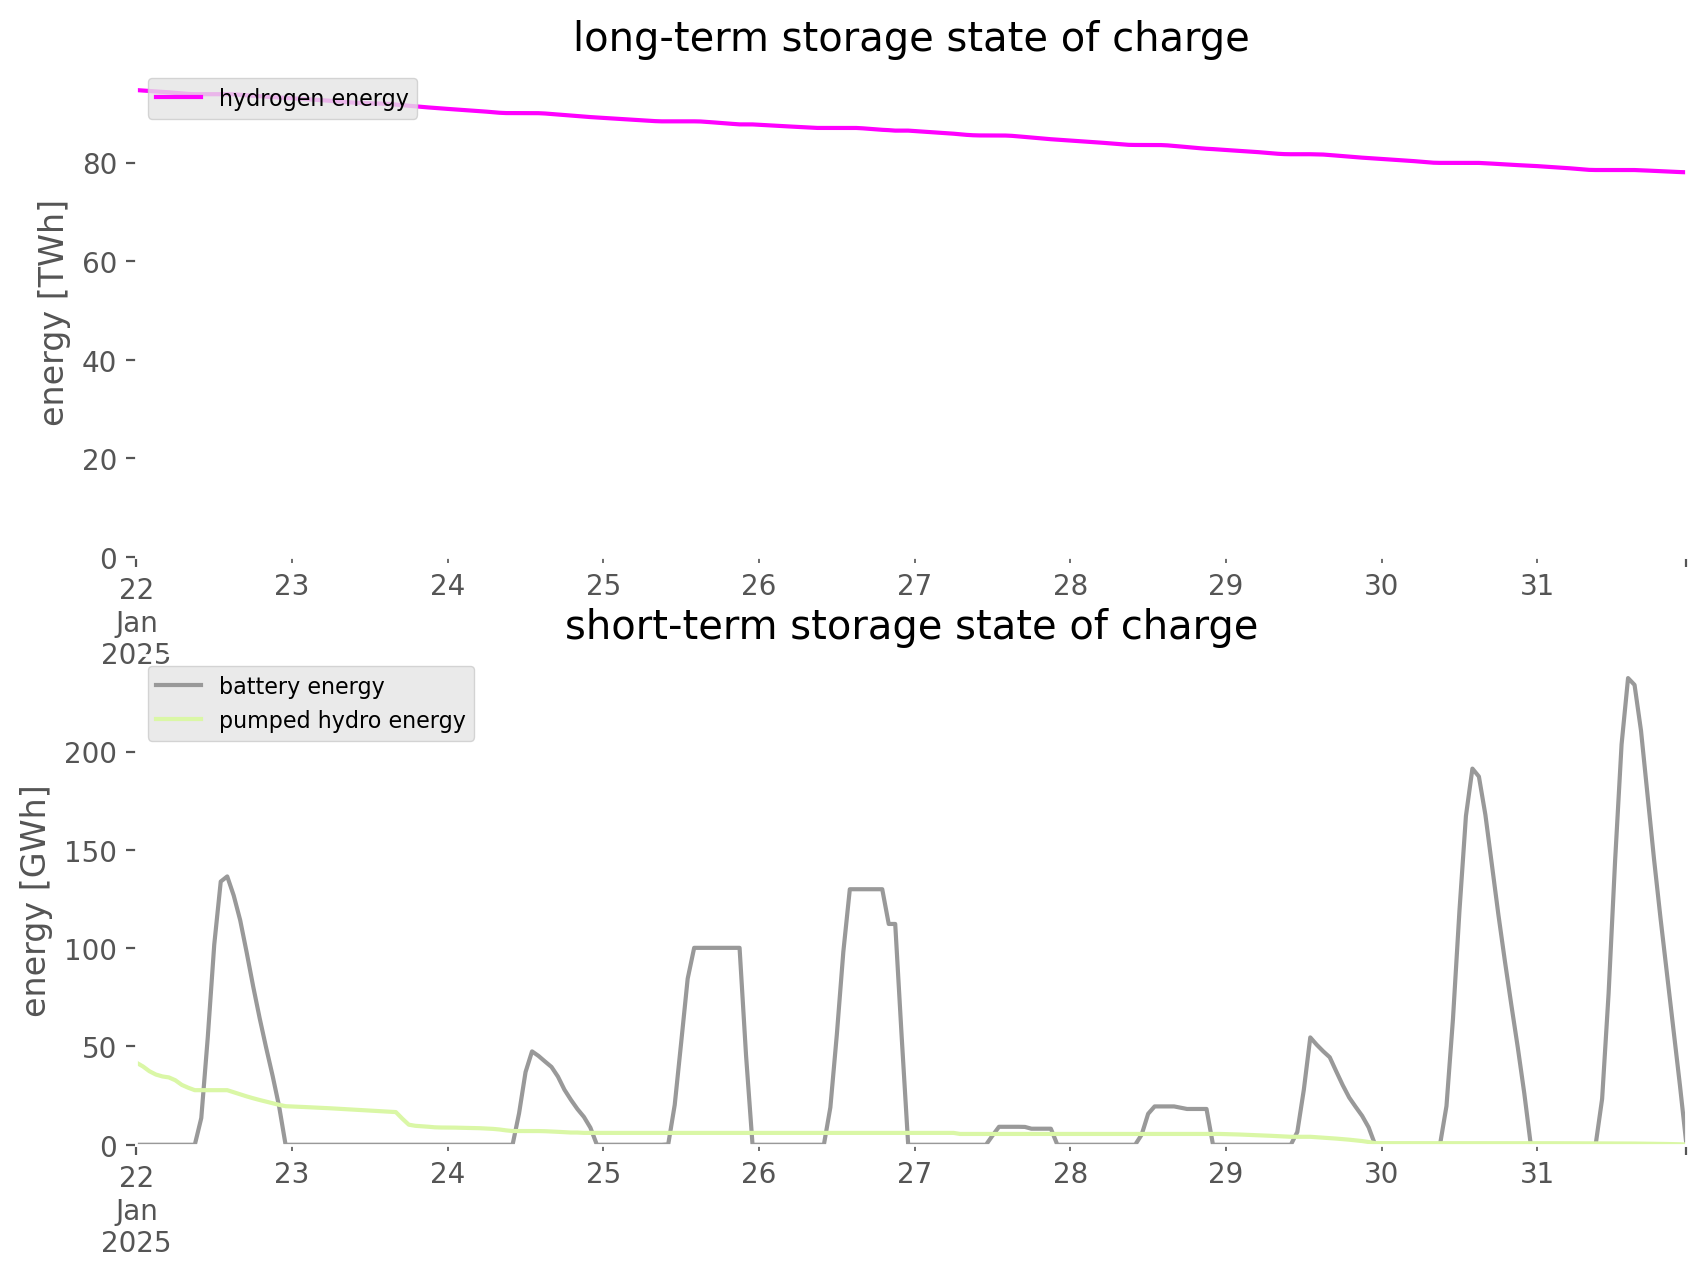Click the 'long-term storage state of charge' title
This screenshot has height=1277, width=1706.
911,38
